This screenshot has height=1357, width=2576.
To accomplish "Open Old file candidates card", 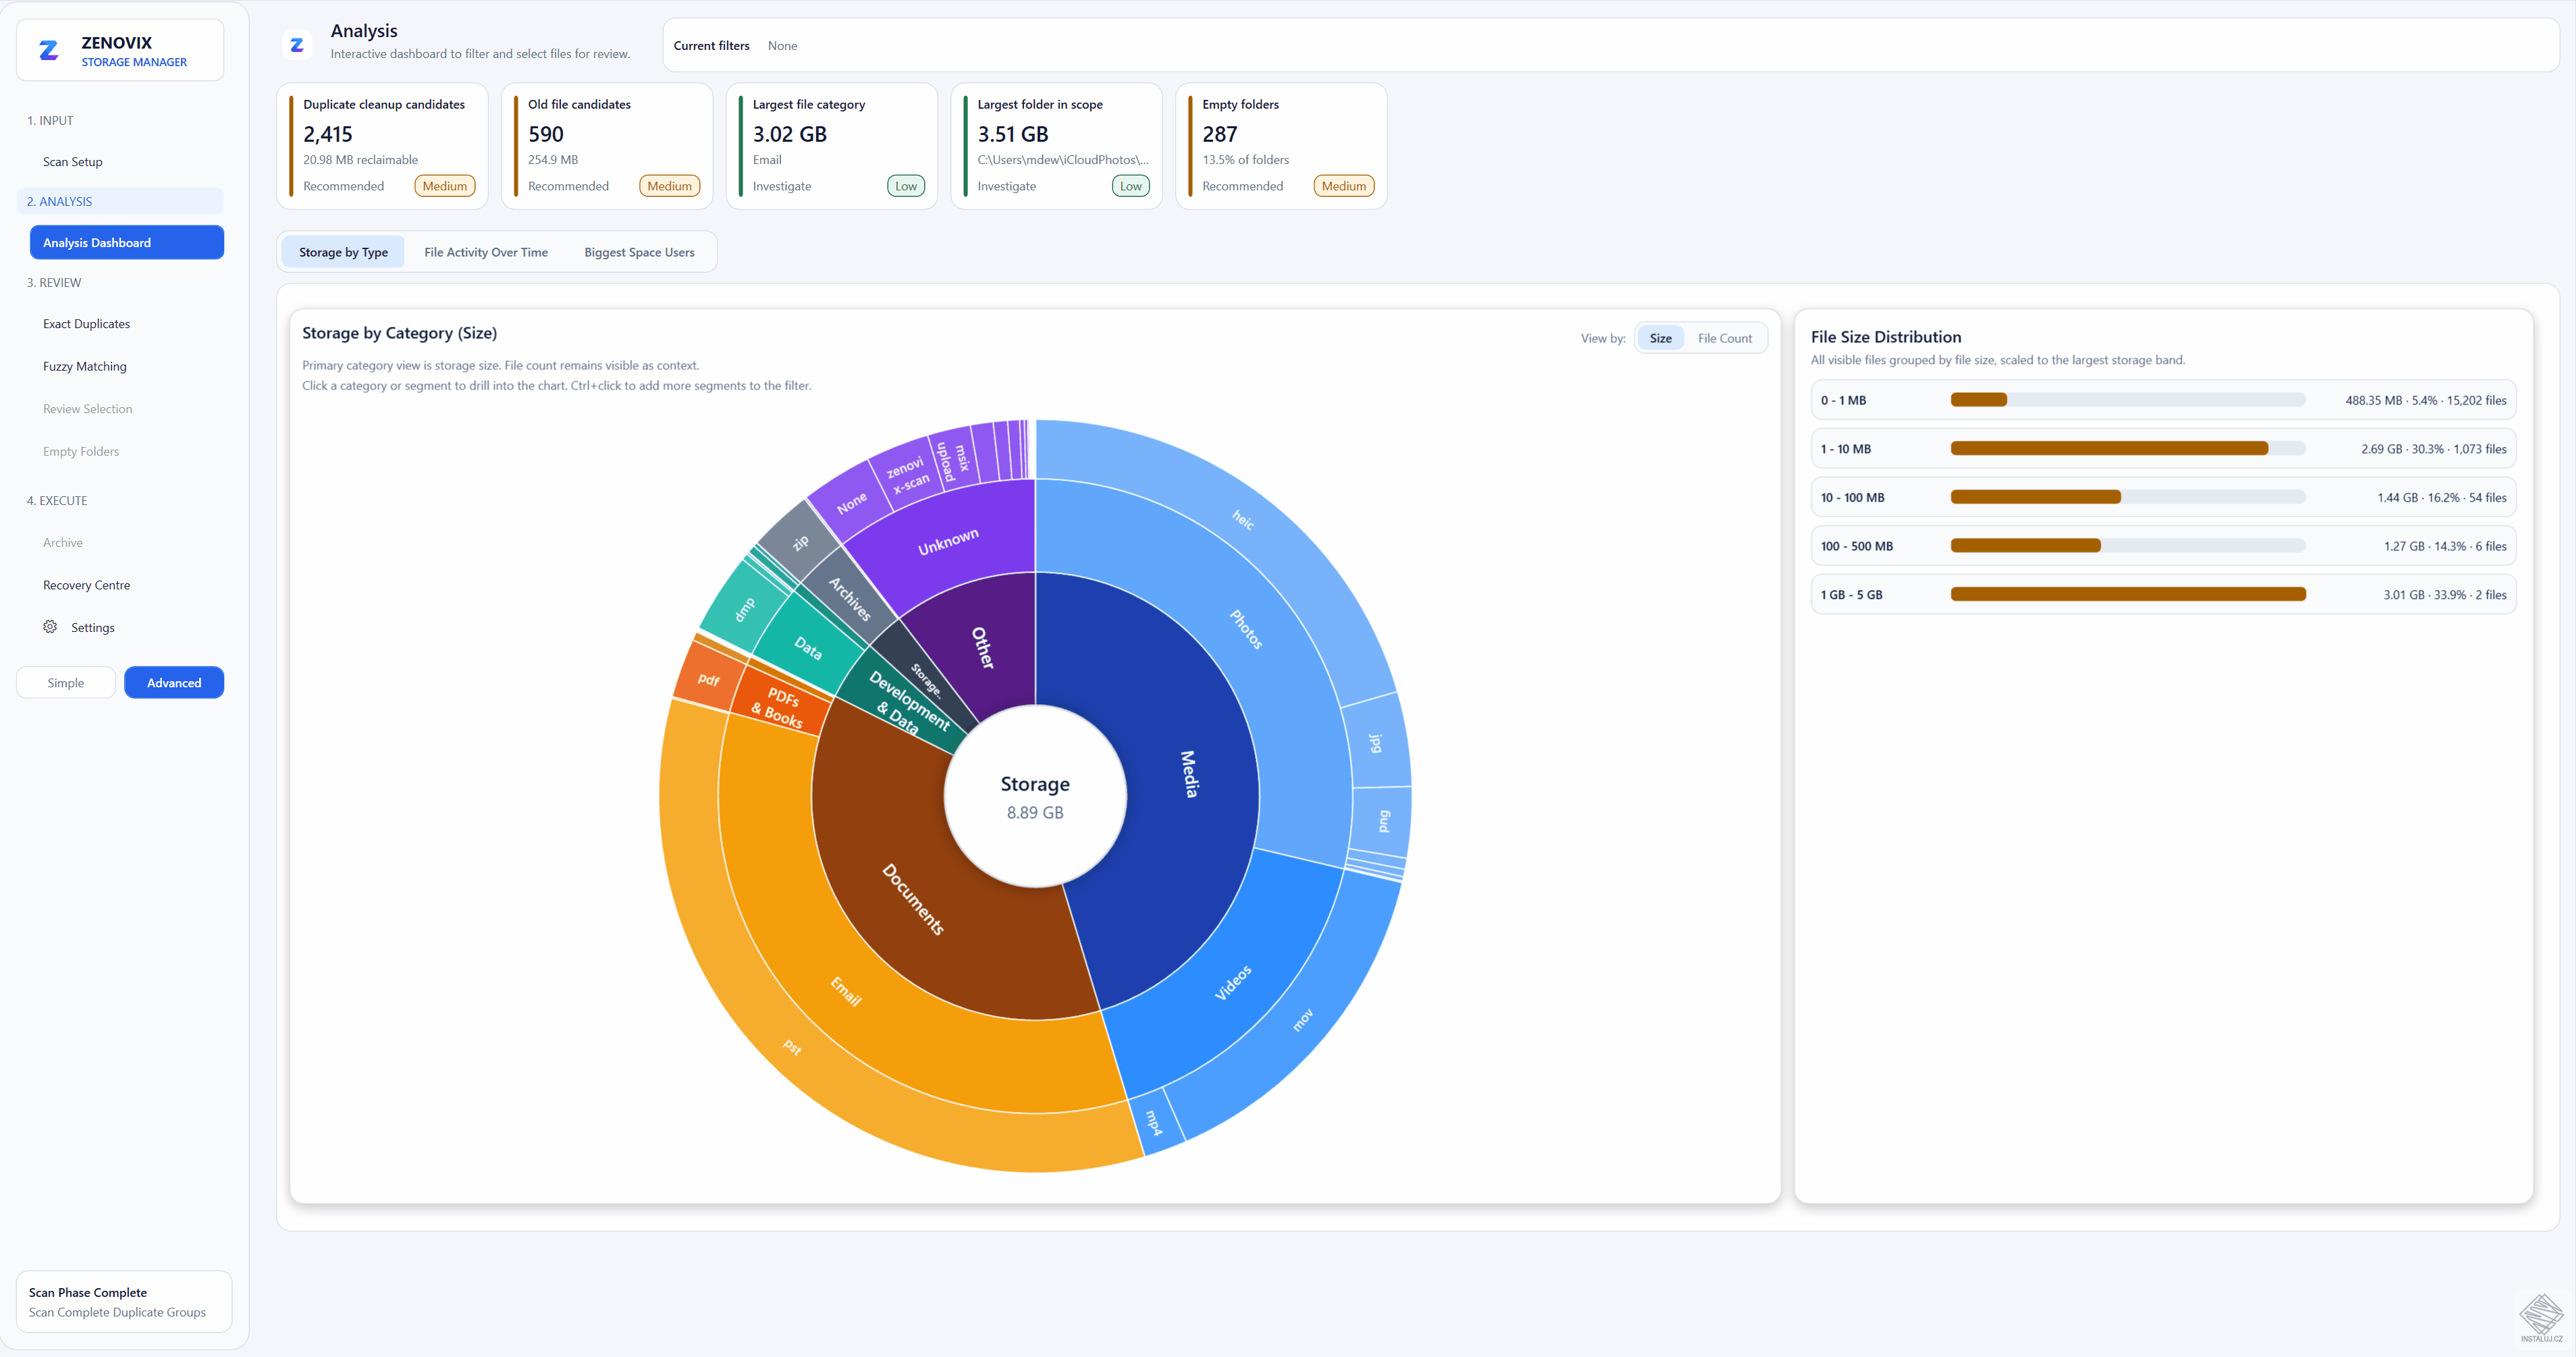I will click(607, 146).
